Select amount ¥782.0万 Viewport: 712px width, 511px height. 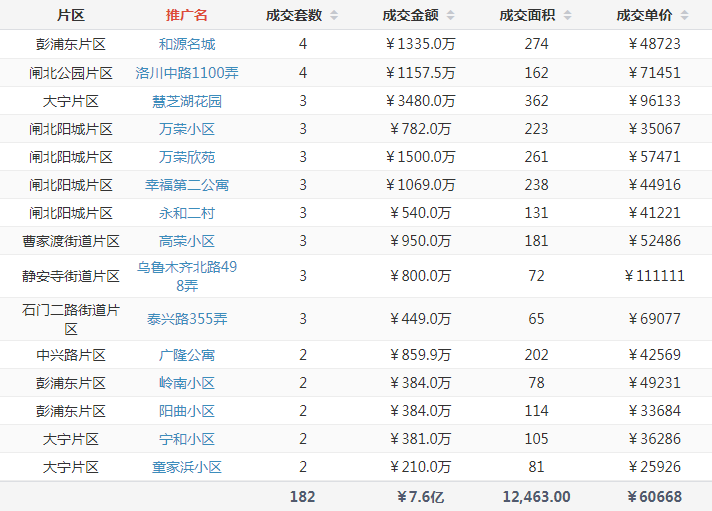420,129
